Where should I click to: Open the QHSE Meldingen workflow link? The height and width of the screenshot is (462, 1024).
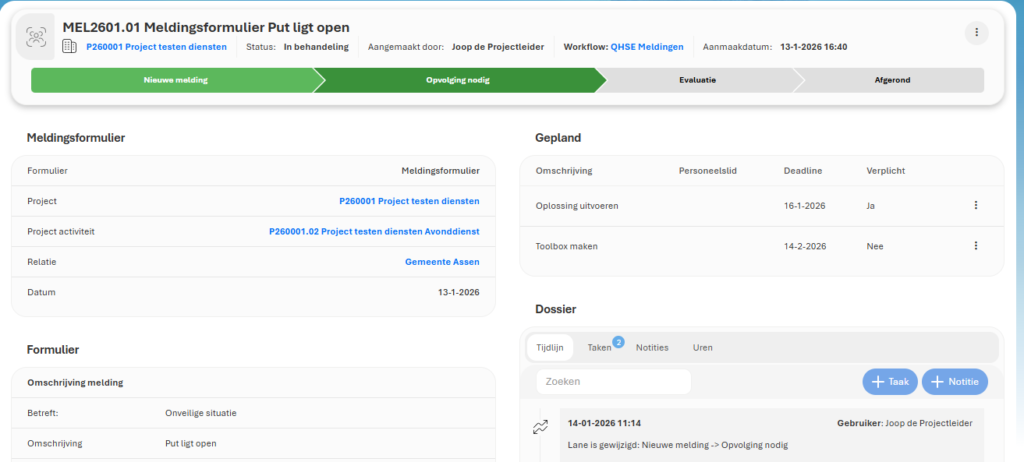pos(646,46)
